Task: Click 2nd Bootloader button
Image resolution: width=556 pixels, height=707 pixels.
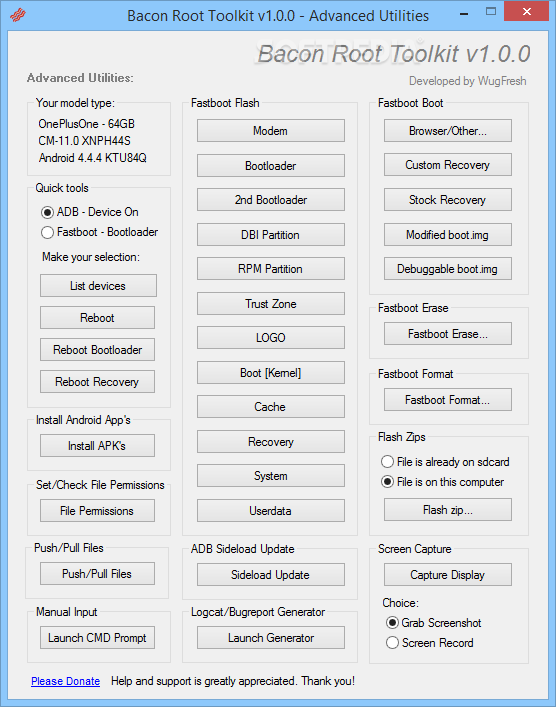Action: tap(271, 200)
